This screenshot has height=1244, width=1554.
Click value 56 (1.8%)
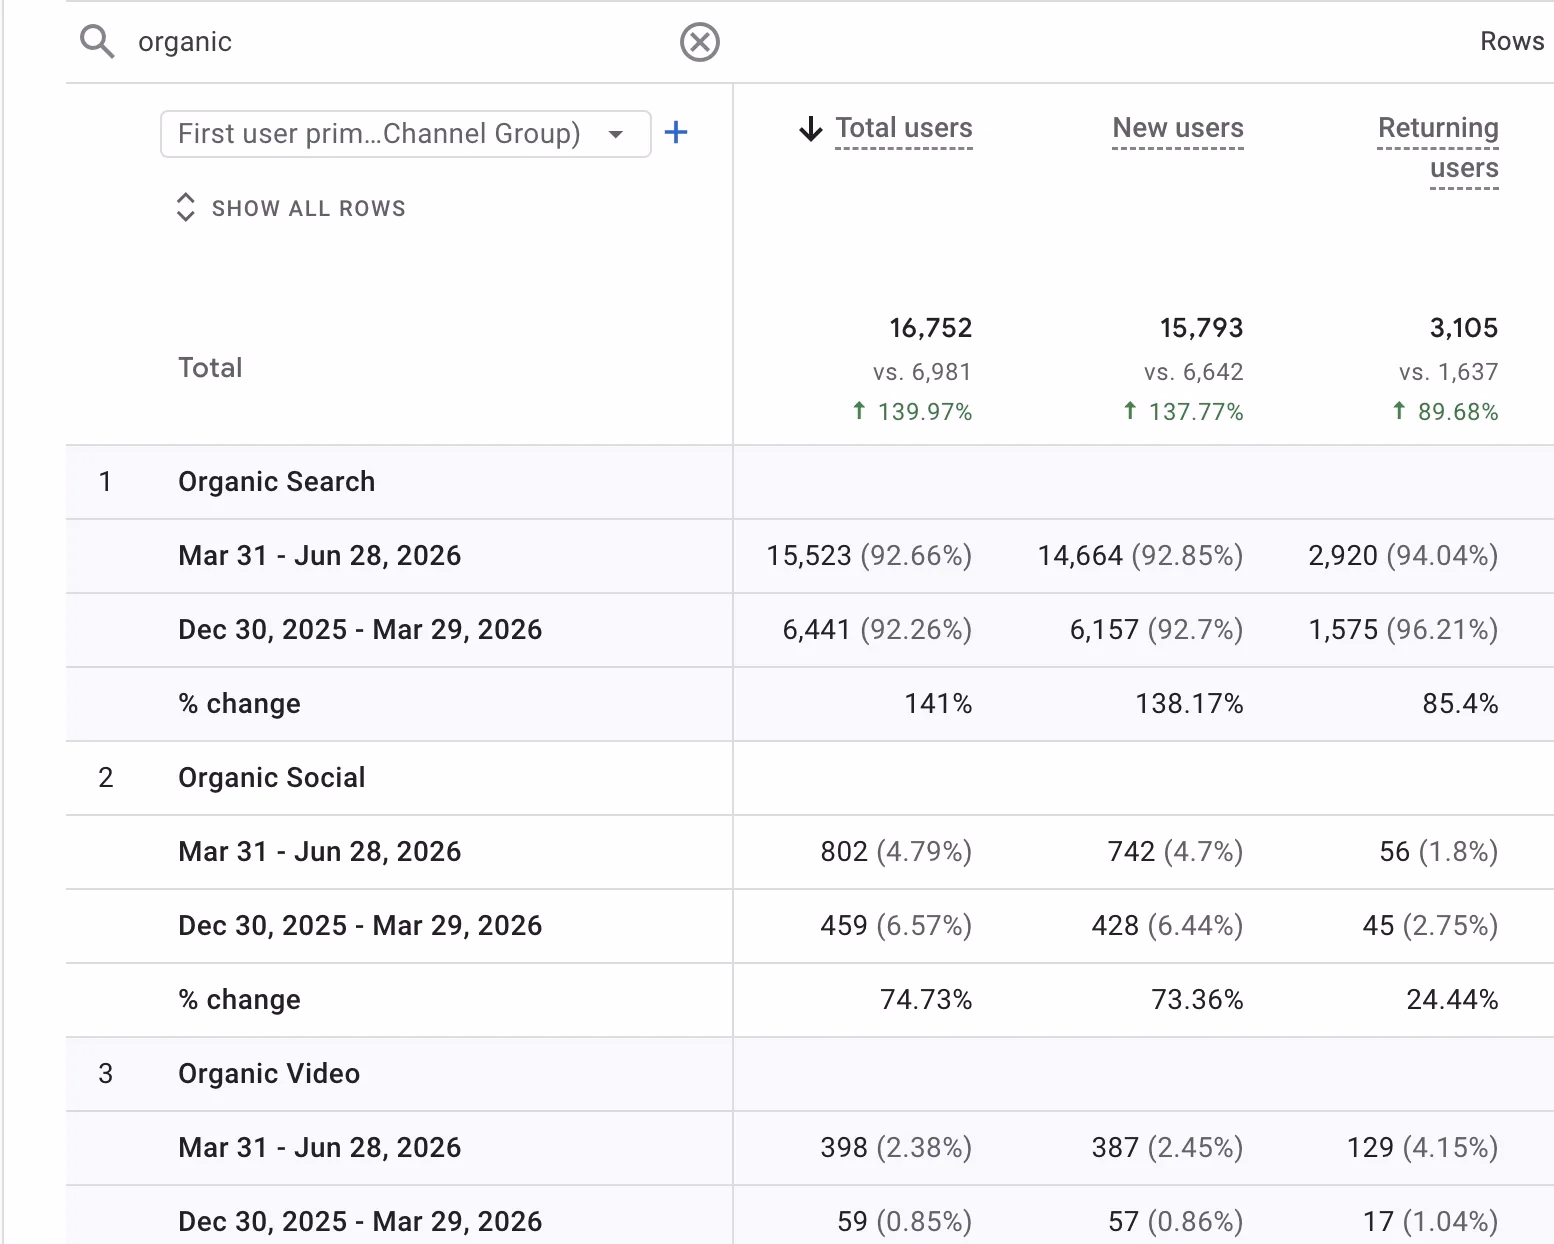(1438, 852)
